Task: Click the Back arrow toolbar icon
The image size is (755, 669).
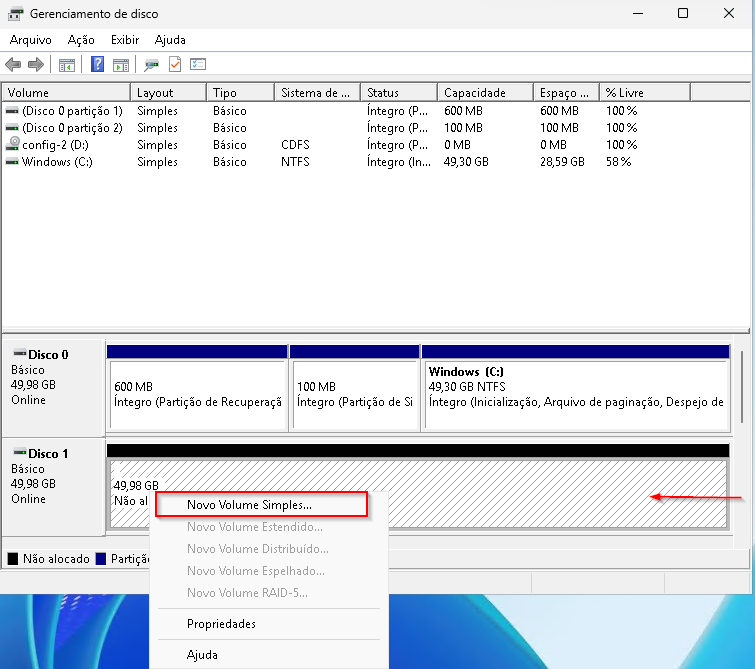Action: 13,65
